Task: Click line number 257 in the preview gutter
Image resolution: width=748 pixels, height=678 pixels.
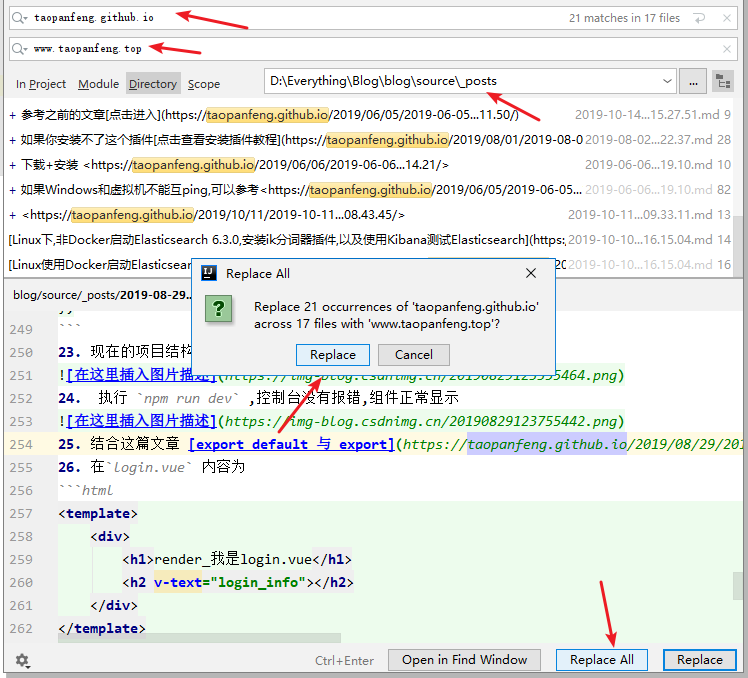Action: pyautogui.click(x=21, y=514)
